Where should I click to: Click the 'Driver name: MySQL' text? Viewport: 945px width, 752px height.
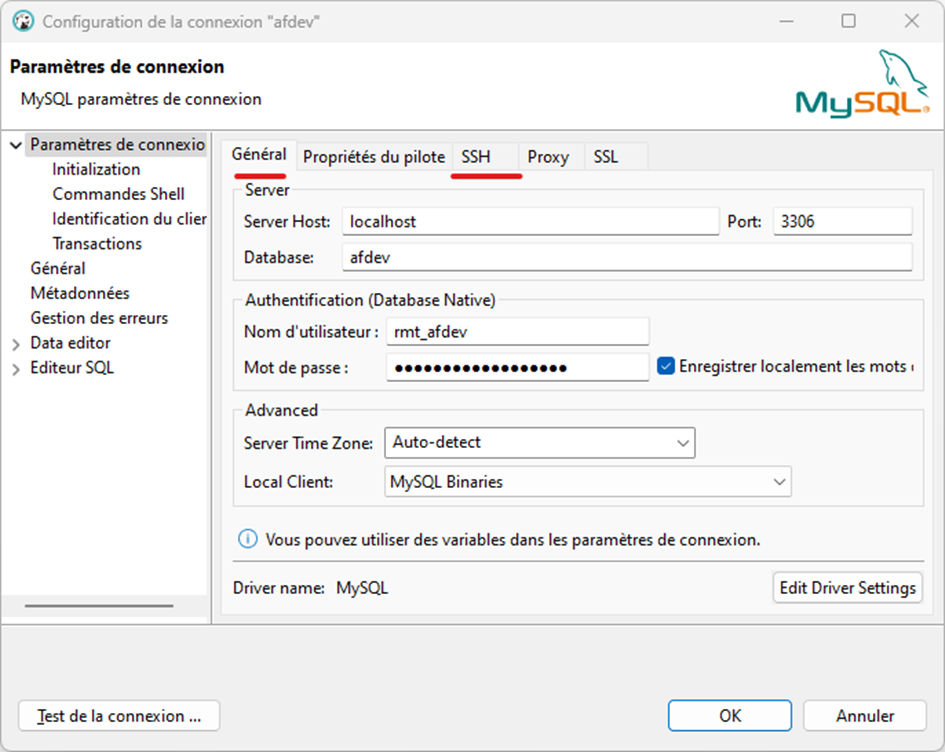tap(310, 588)
